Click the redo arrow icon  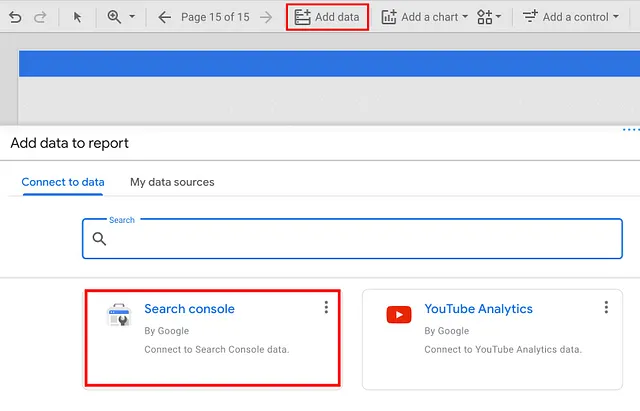40,17
